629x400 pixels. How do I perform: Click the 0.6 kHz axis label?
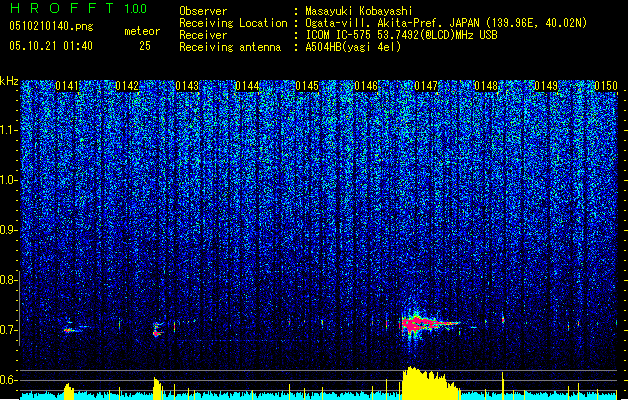(8, 380)
